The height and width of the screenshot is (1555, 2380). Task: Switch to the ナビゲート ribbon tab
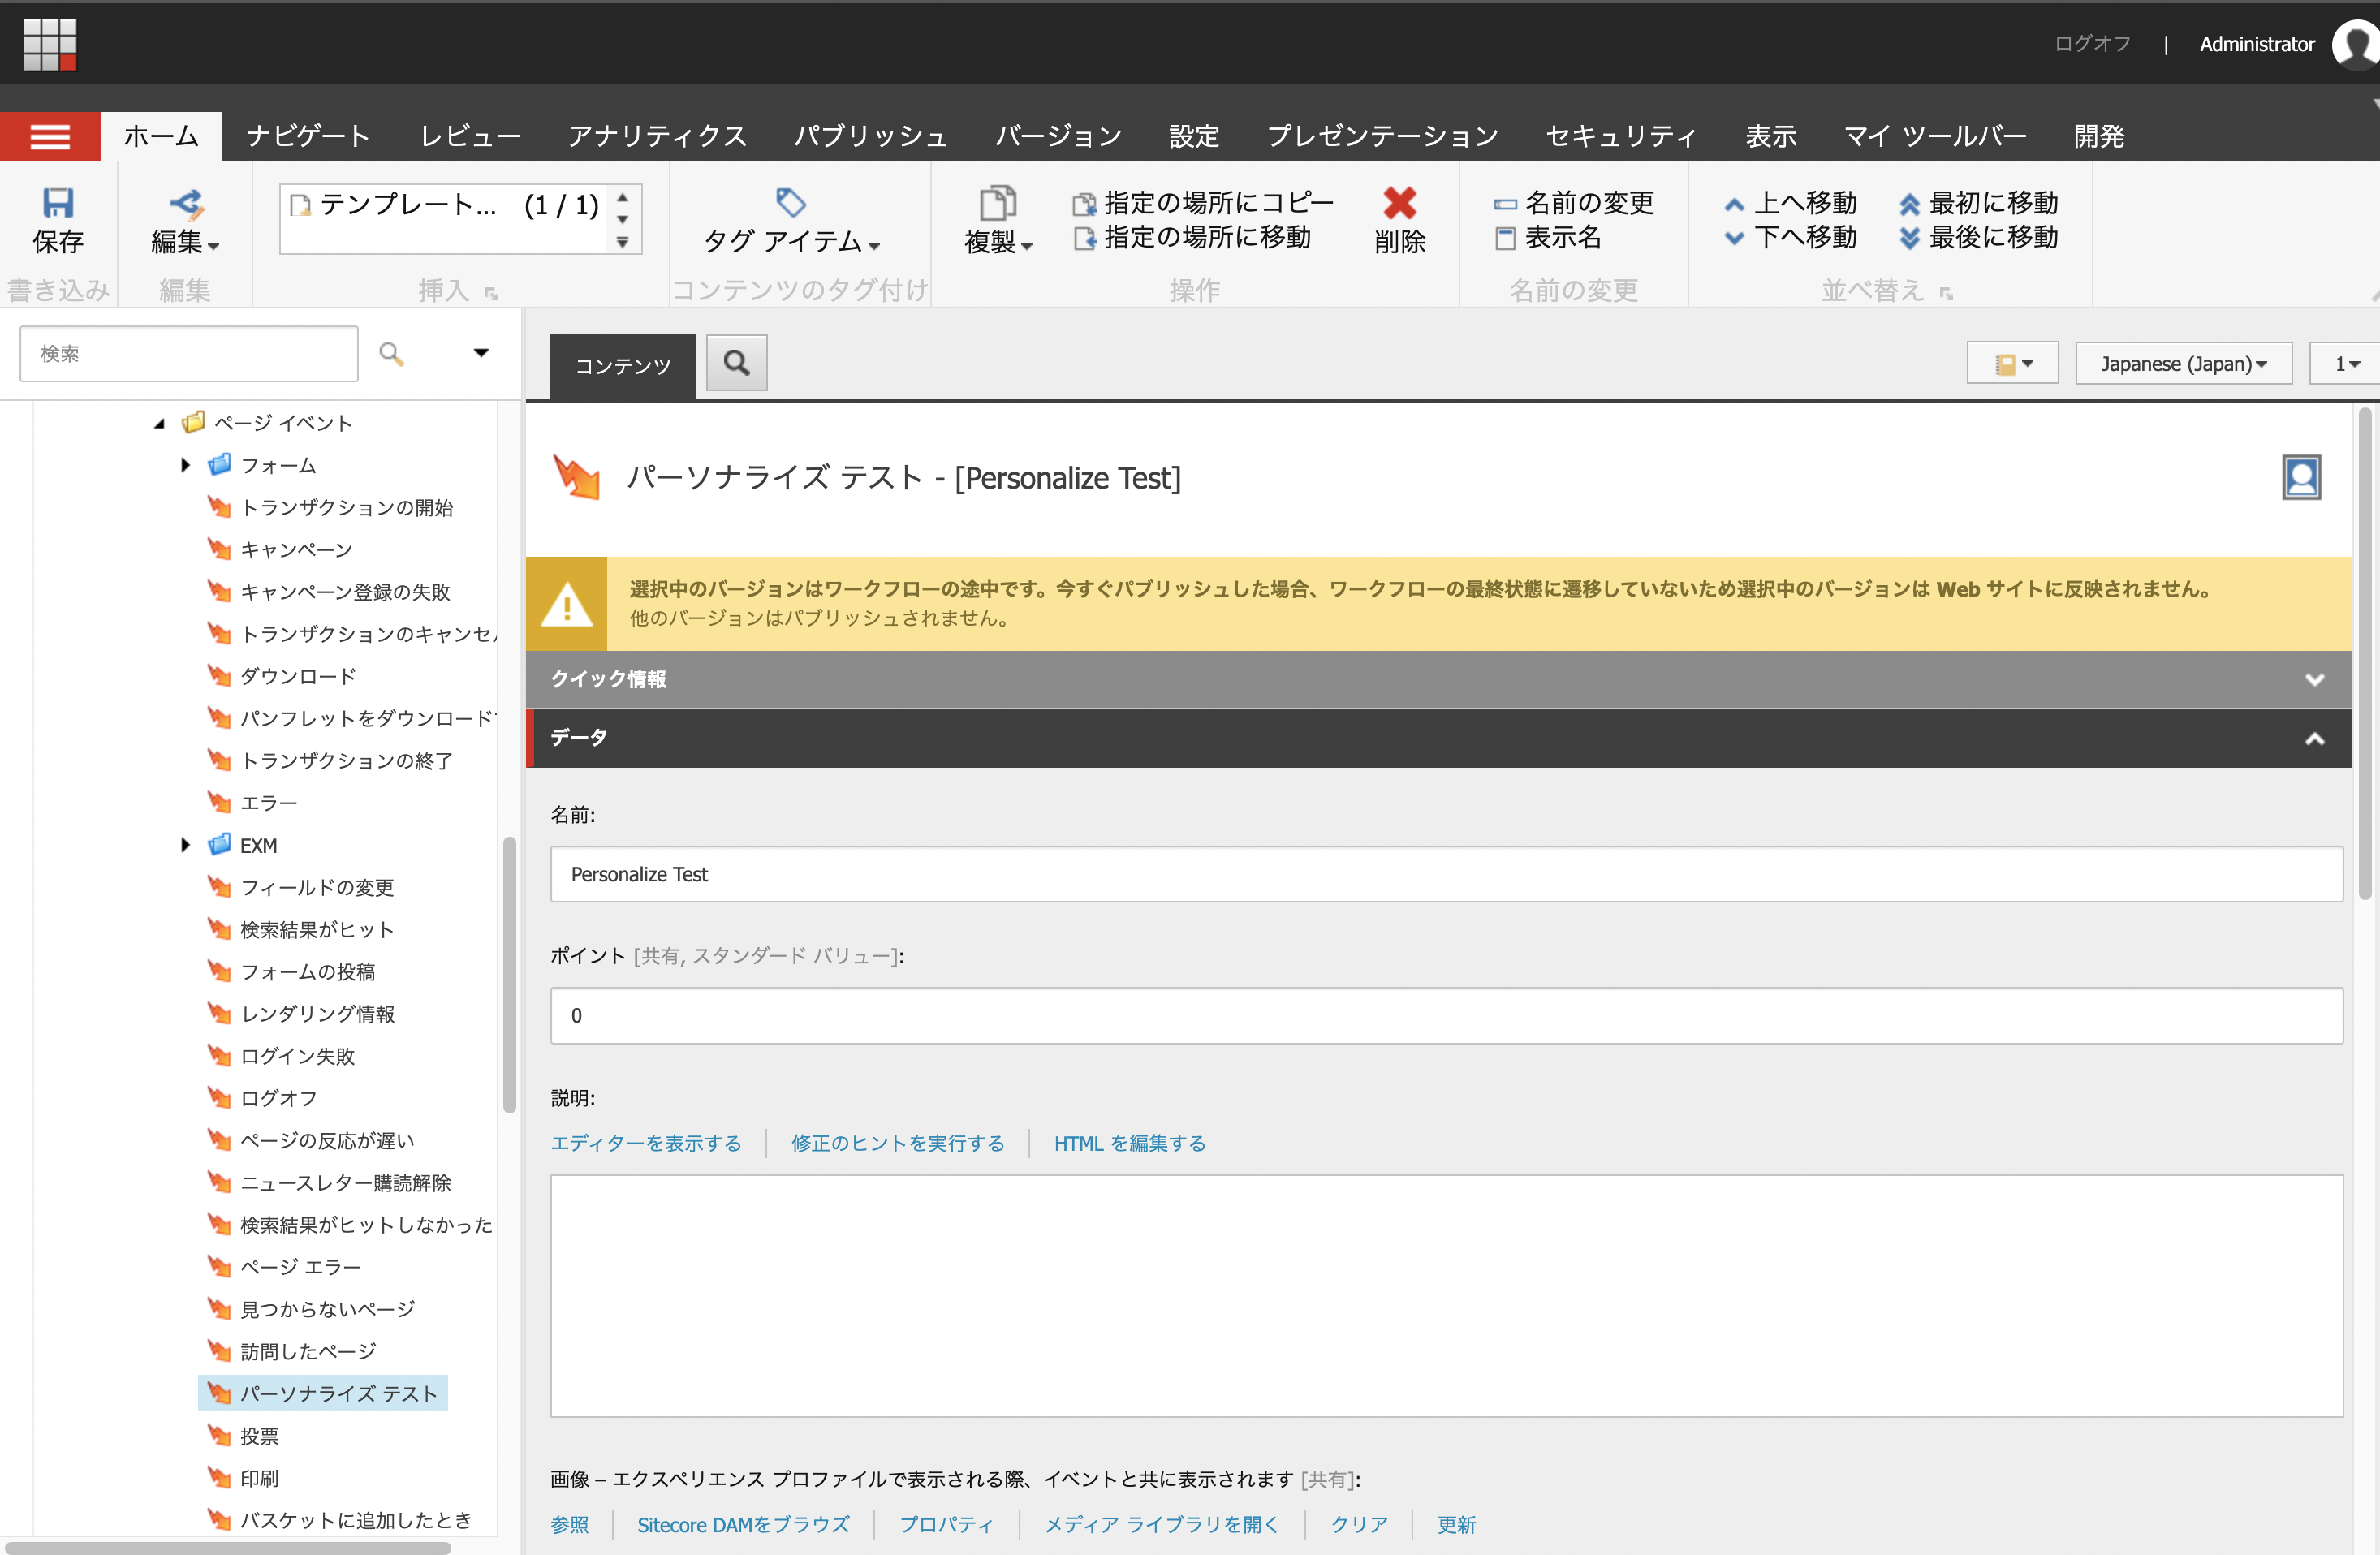308,136
